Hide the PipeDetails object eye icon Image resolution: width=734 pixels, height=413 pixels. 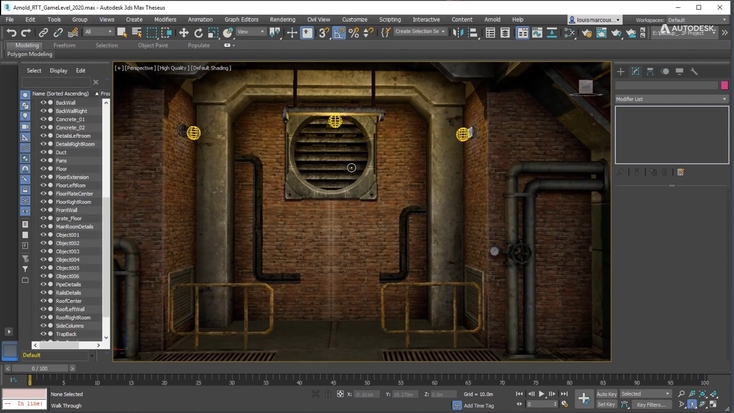[x=43, y=284]
